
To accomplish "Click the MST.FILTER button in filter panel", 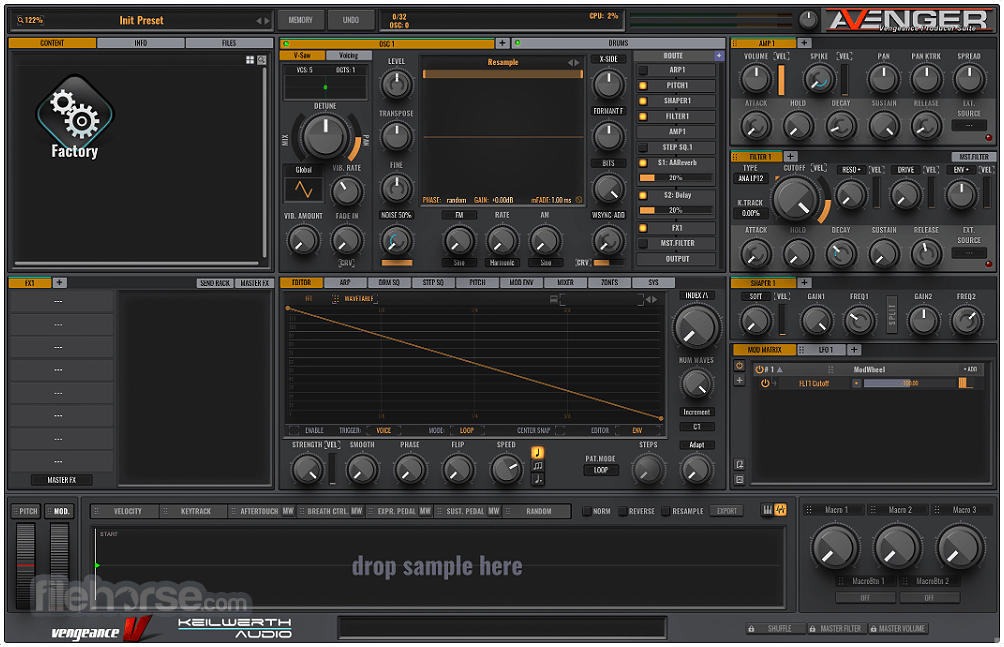I will tap(973, 157).
